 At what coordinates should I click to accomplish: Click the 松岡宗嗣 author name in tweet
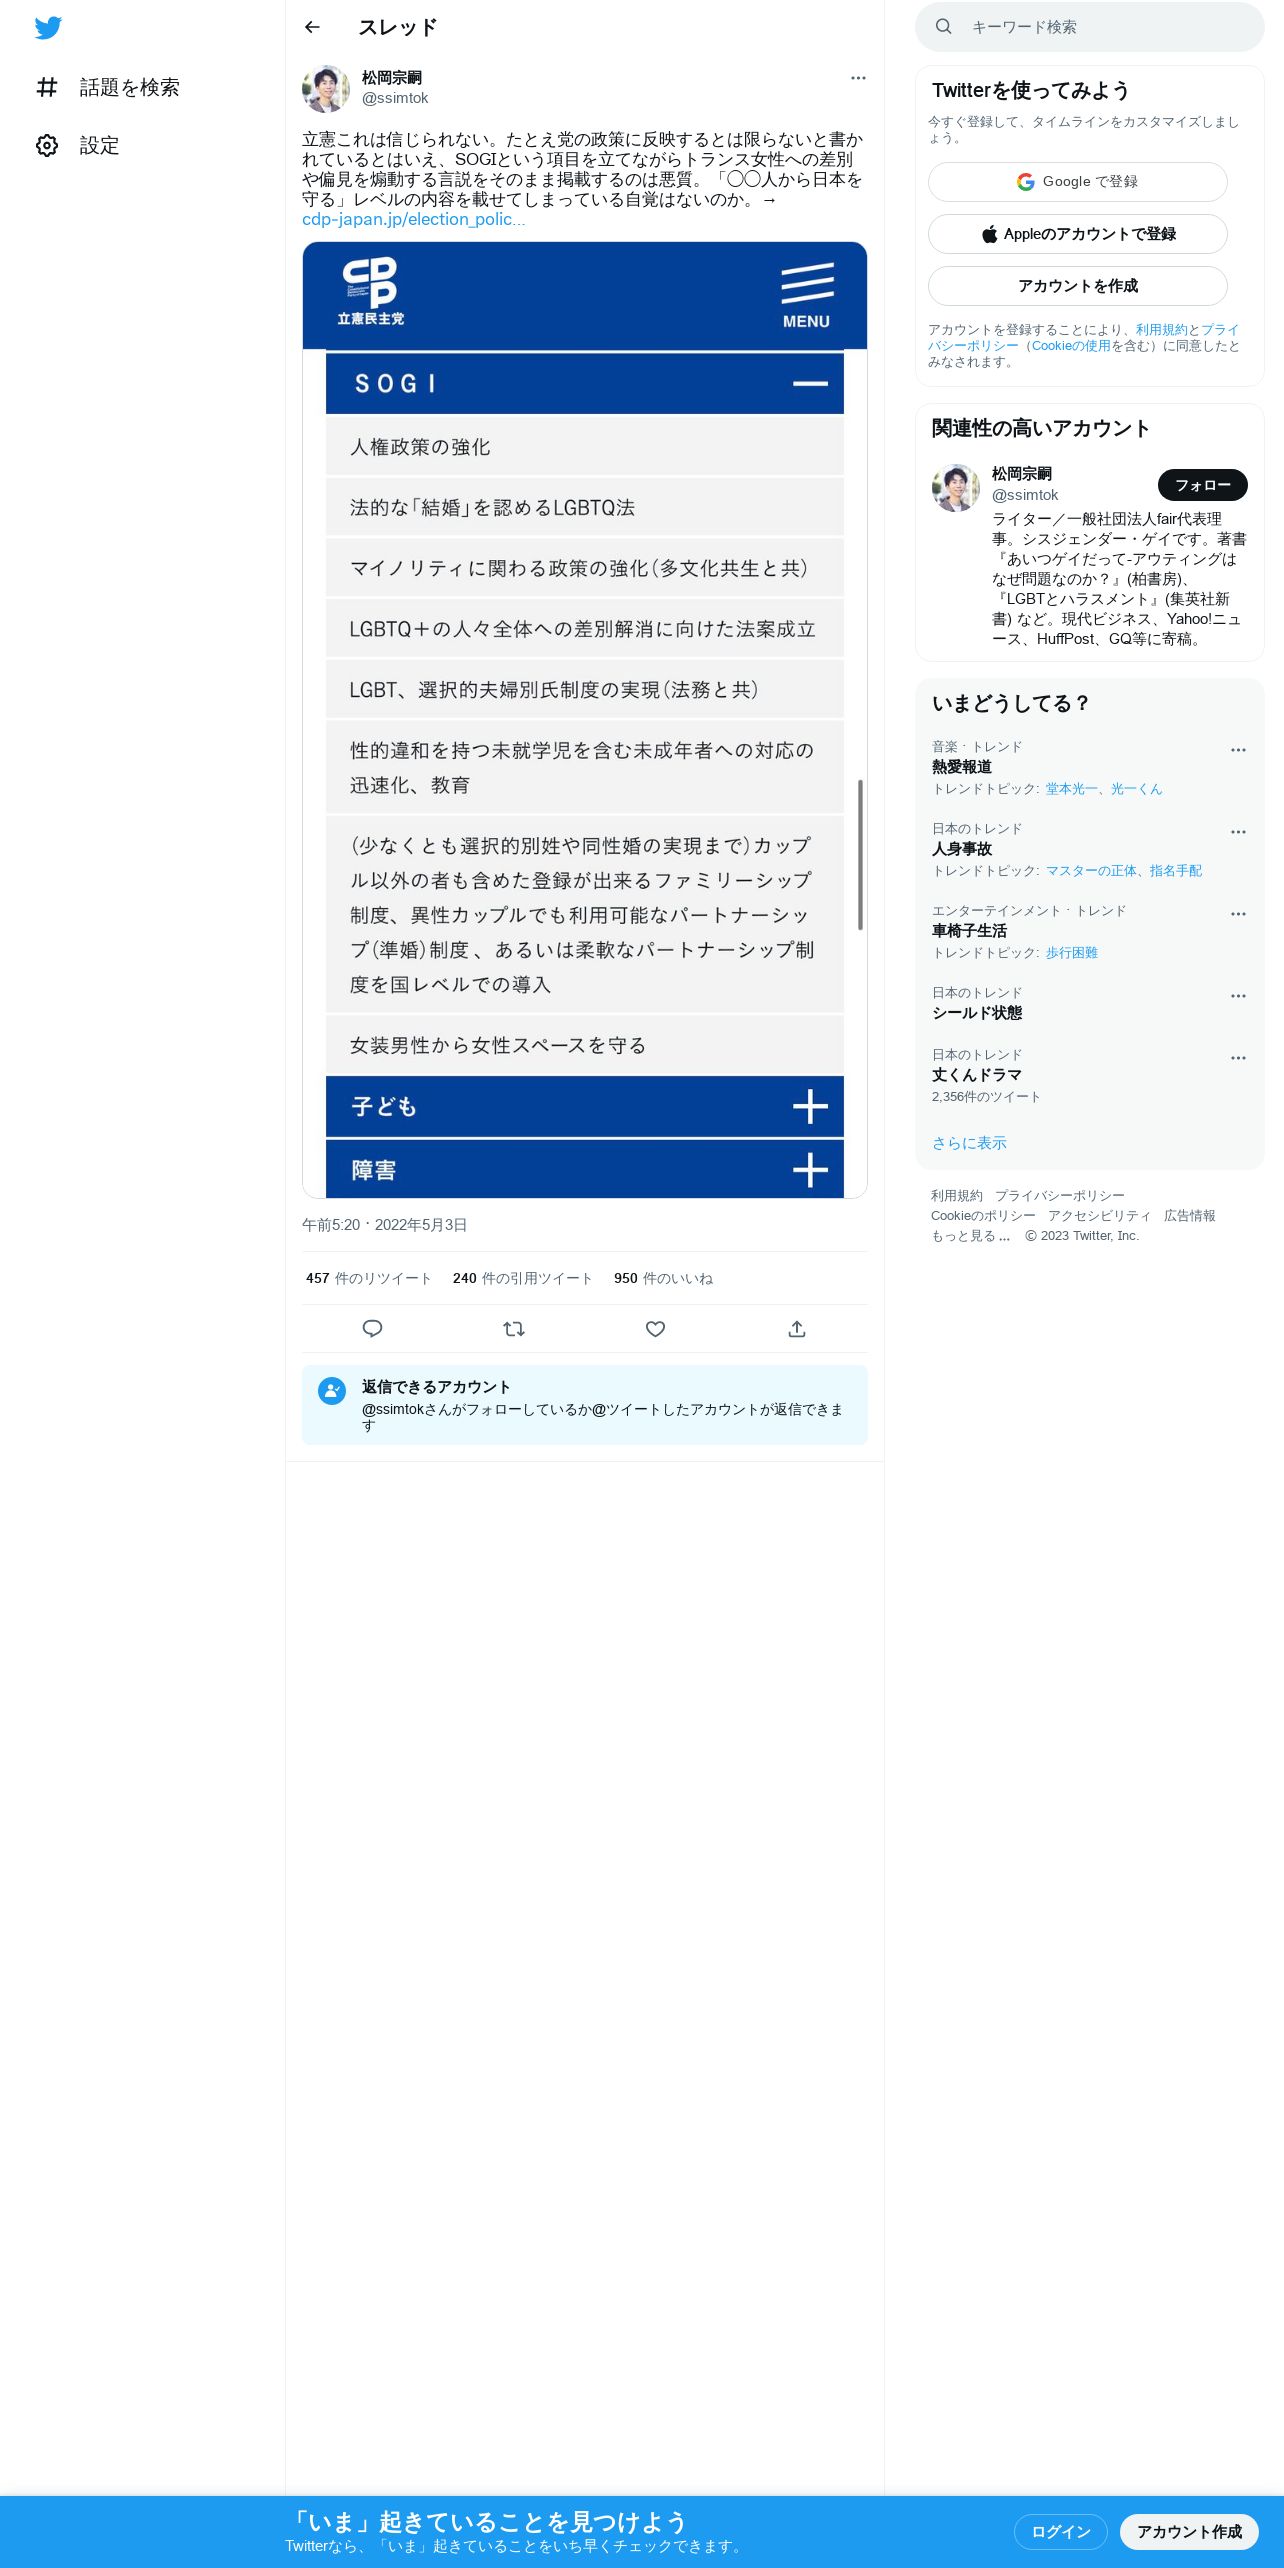click(392, 78)
